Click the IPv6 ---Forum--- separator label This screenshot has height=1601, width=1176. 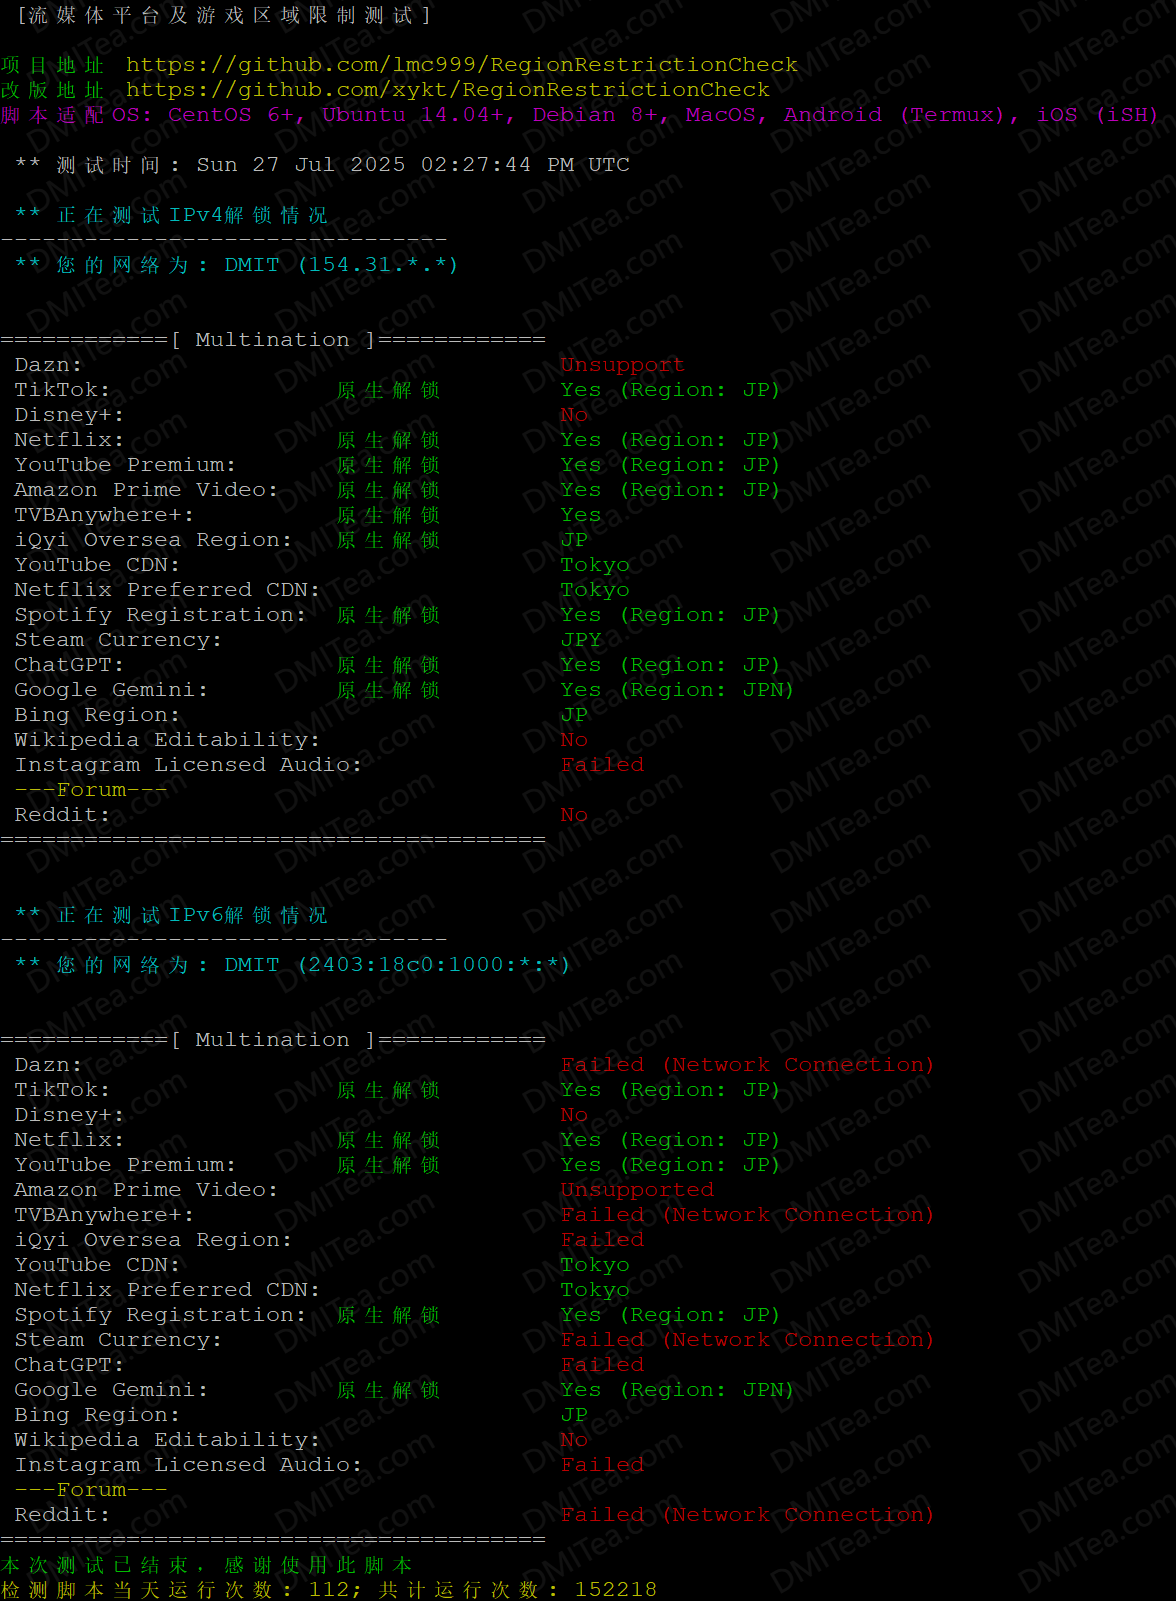91,1490
